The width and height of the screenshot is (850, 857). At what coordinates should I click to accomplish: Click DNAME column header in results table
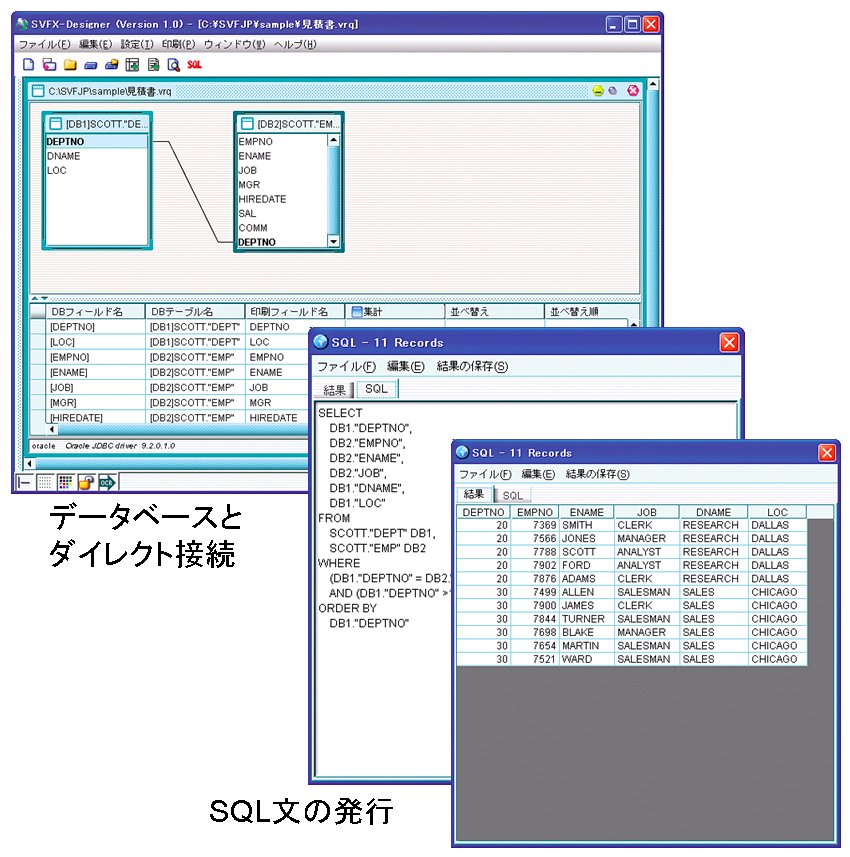[x=714, y=512]
